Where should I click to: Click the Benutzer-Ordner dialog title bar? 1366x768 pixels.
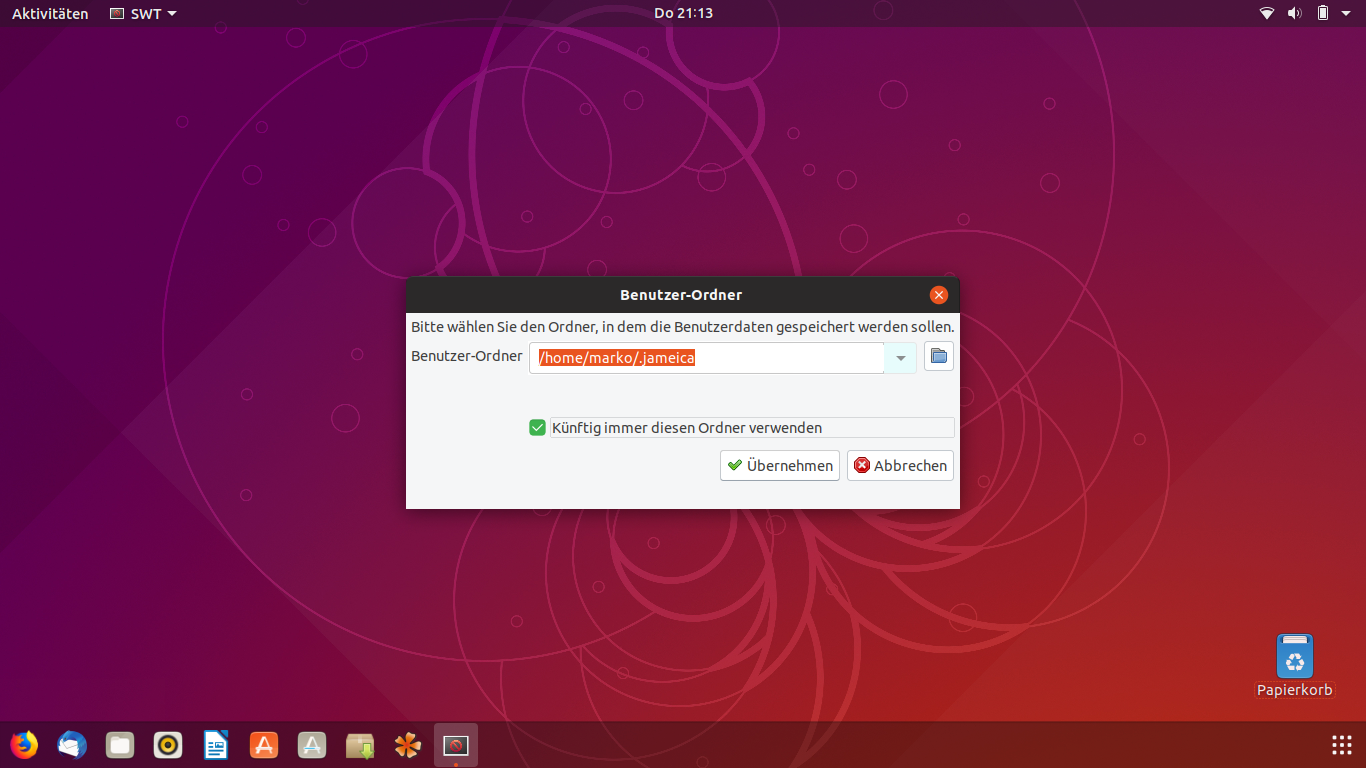tap(682, 295)
